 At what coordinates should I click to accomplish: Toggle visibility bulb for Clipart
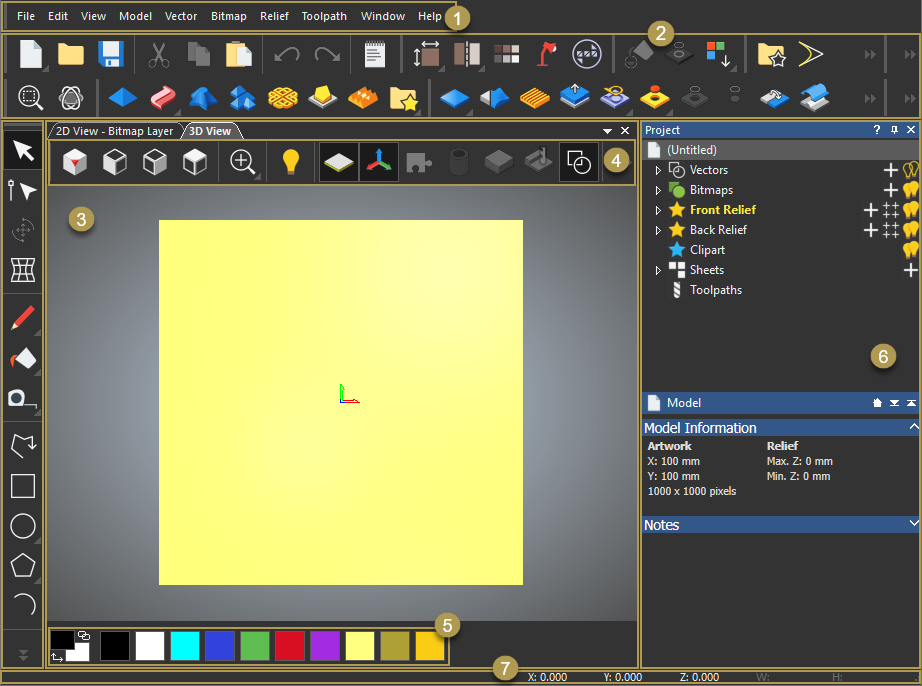pyautogui.click(x=910, y=250)
